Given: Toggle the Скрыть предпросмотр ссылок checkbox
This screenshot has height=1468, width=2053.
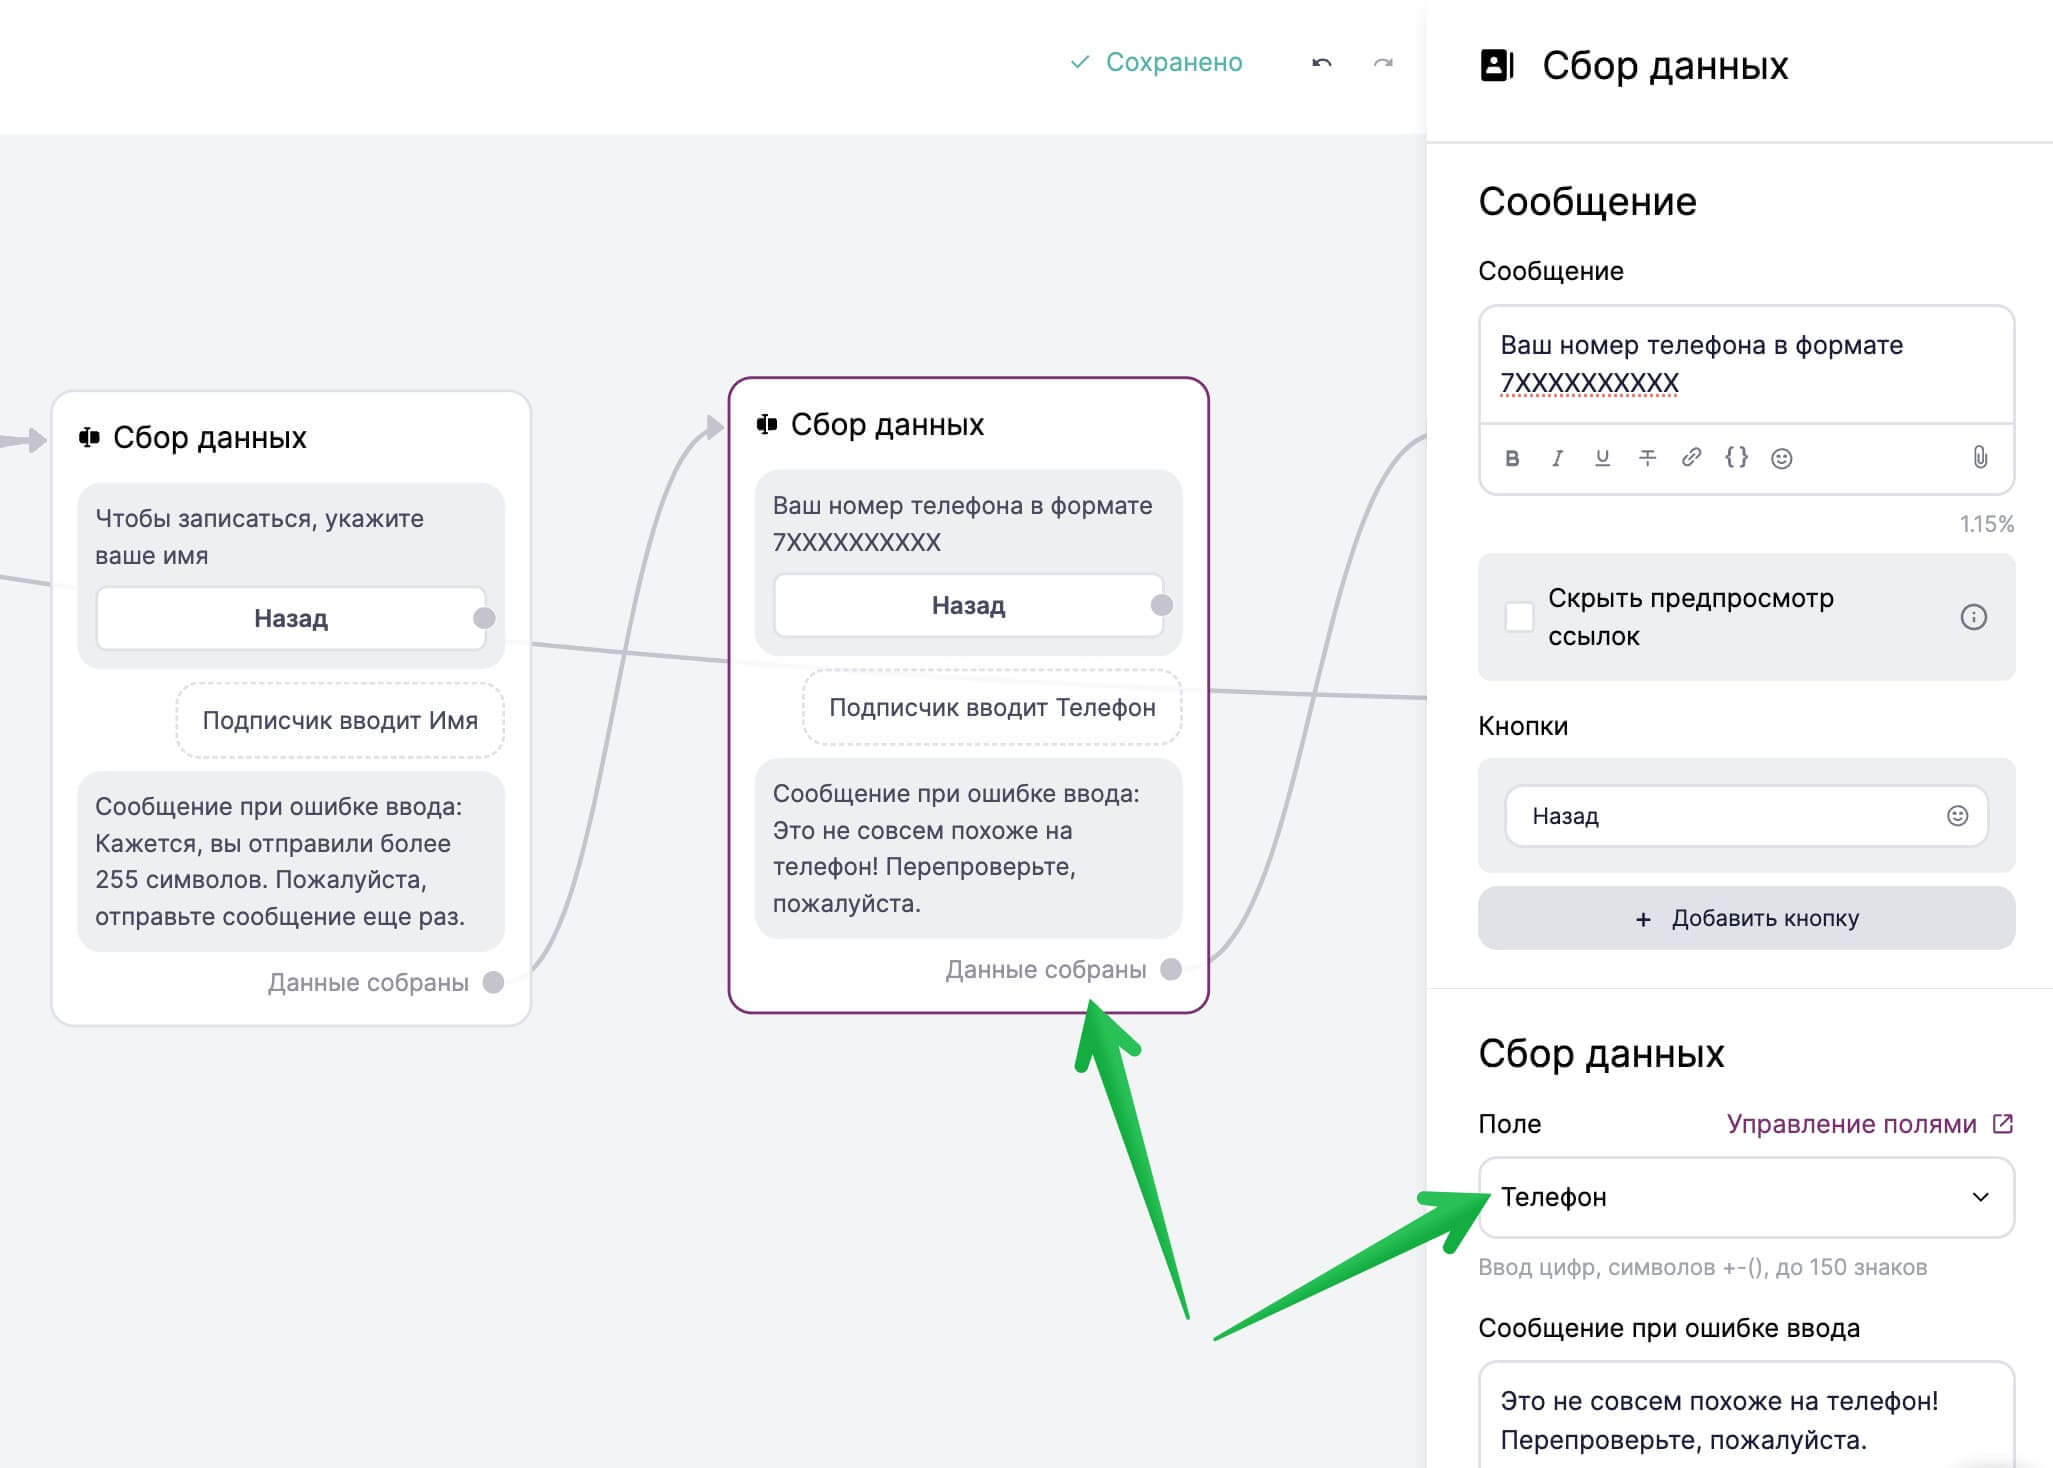Looking at the screenshot, I should 1519,617.
